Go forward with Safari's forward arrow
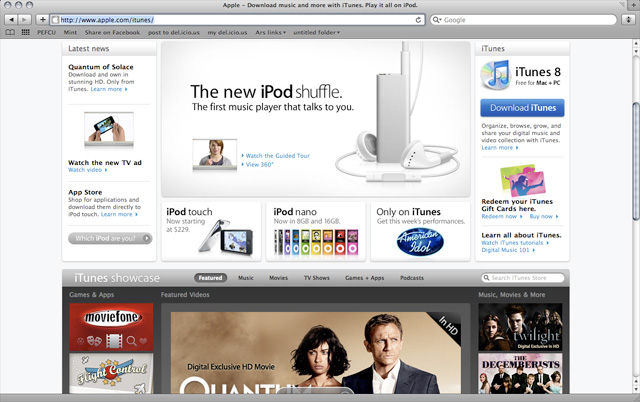The height and width of the screenshot is (402, 640). 24,20
